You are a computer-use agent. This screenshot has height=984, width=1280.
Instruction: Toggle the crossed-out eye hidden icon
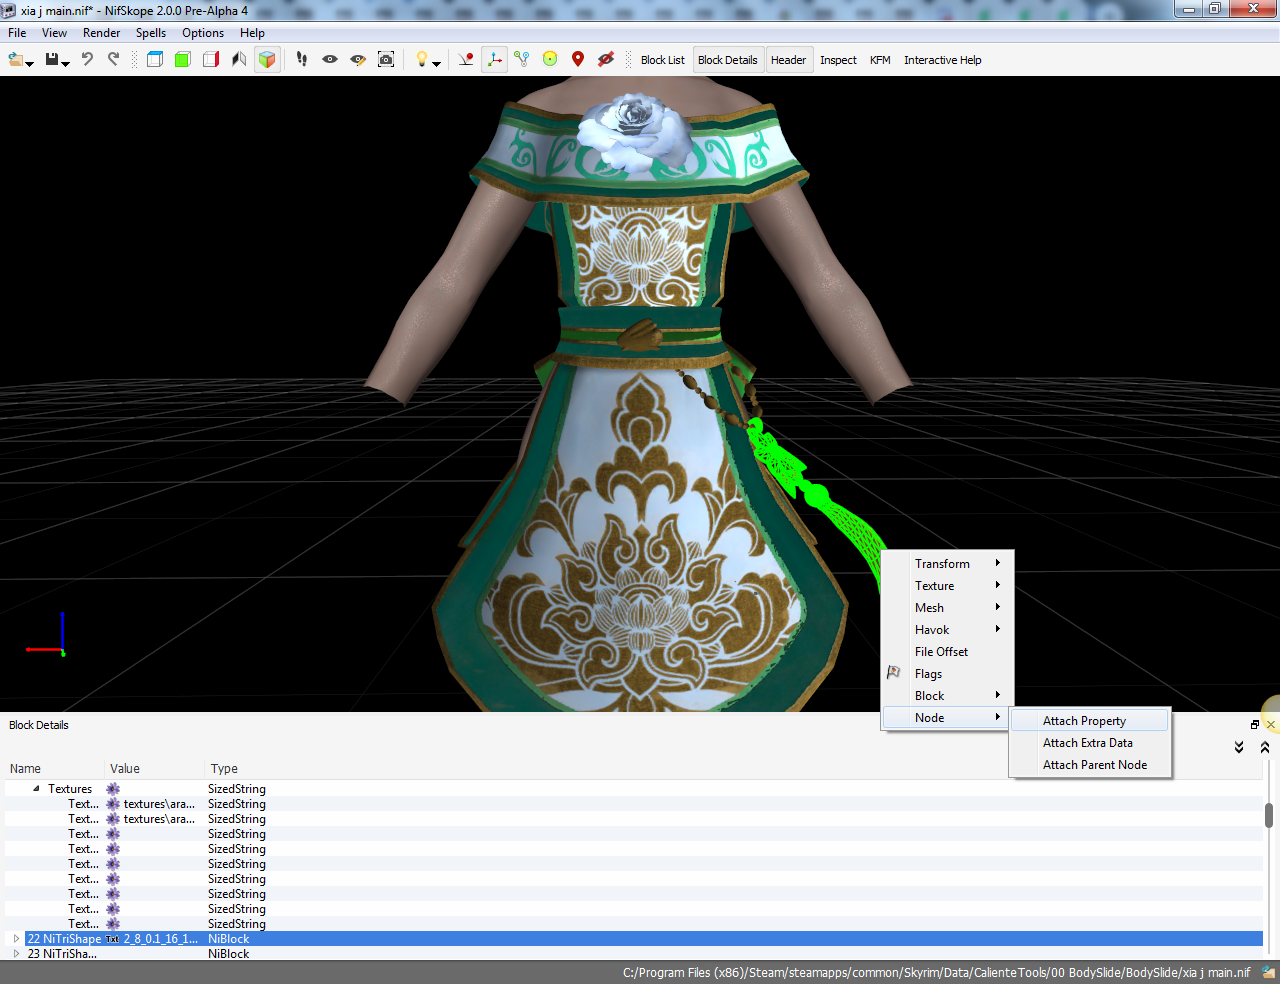606,60
